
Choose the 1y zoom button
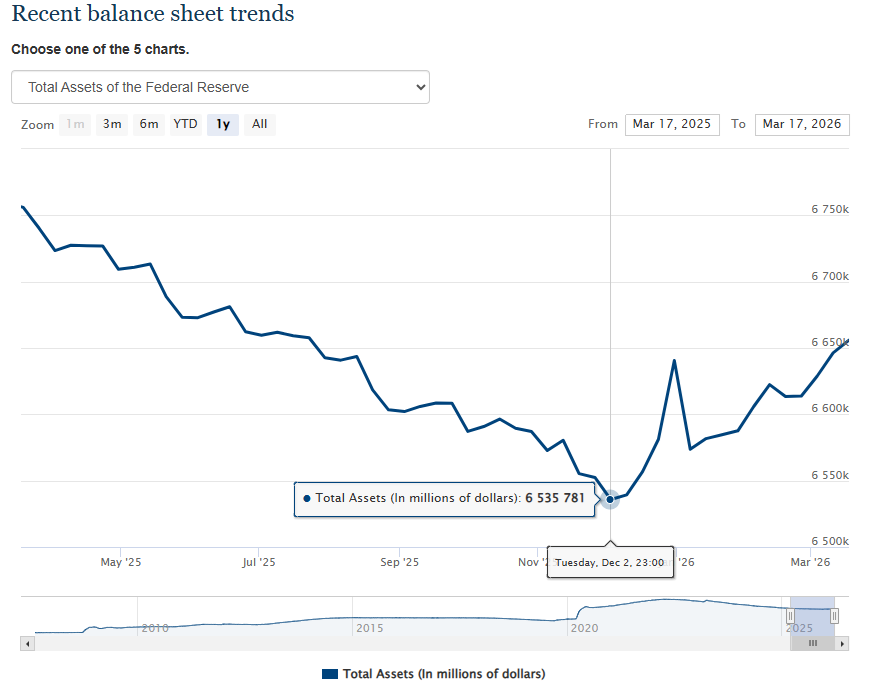coord(223,124)
